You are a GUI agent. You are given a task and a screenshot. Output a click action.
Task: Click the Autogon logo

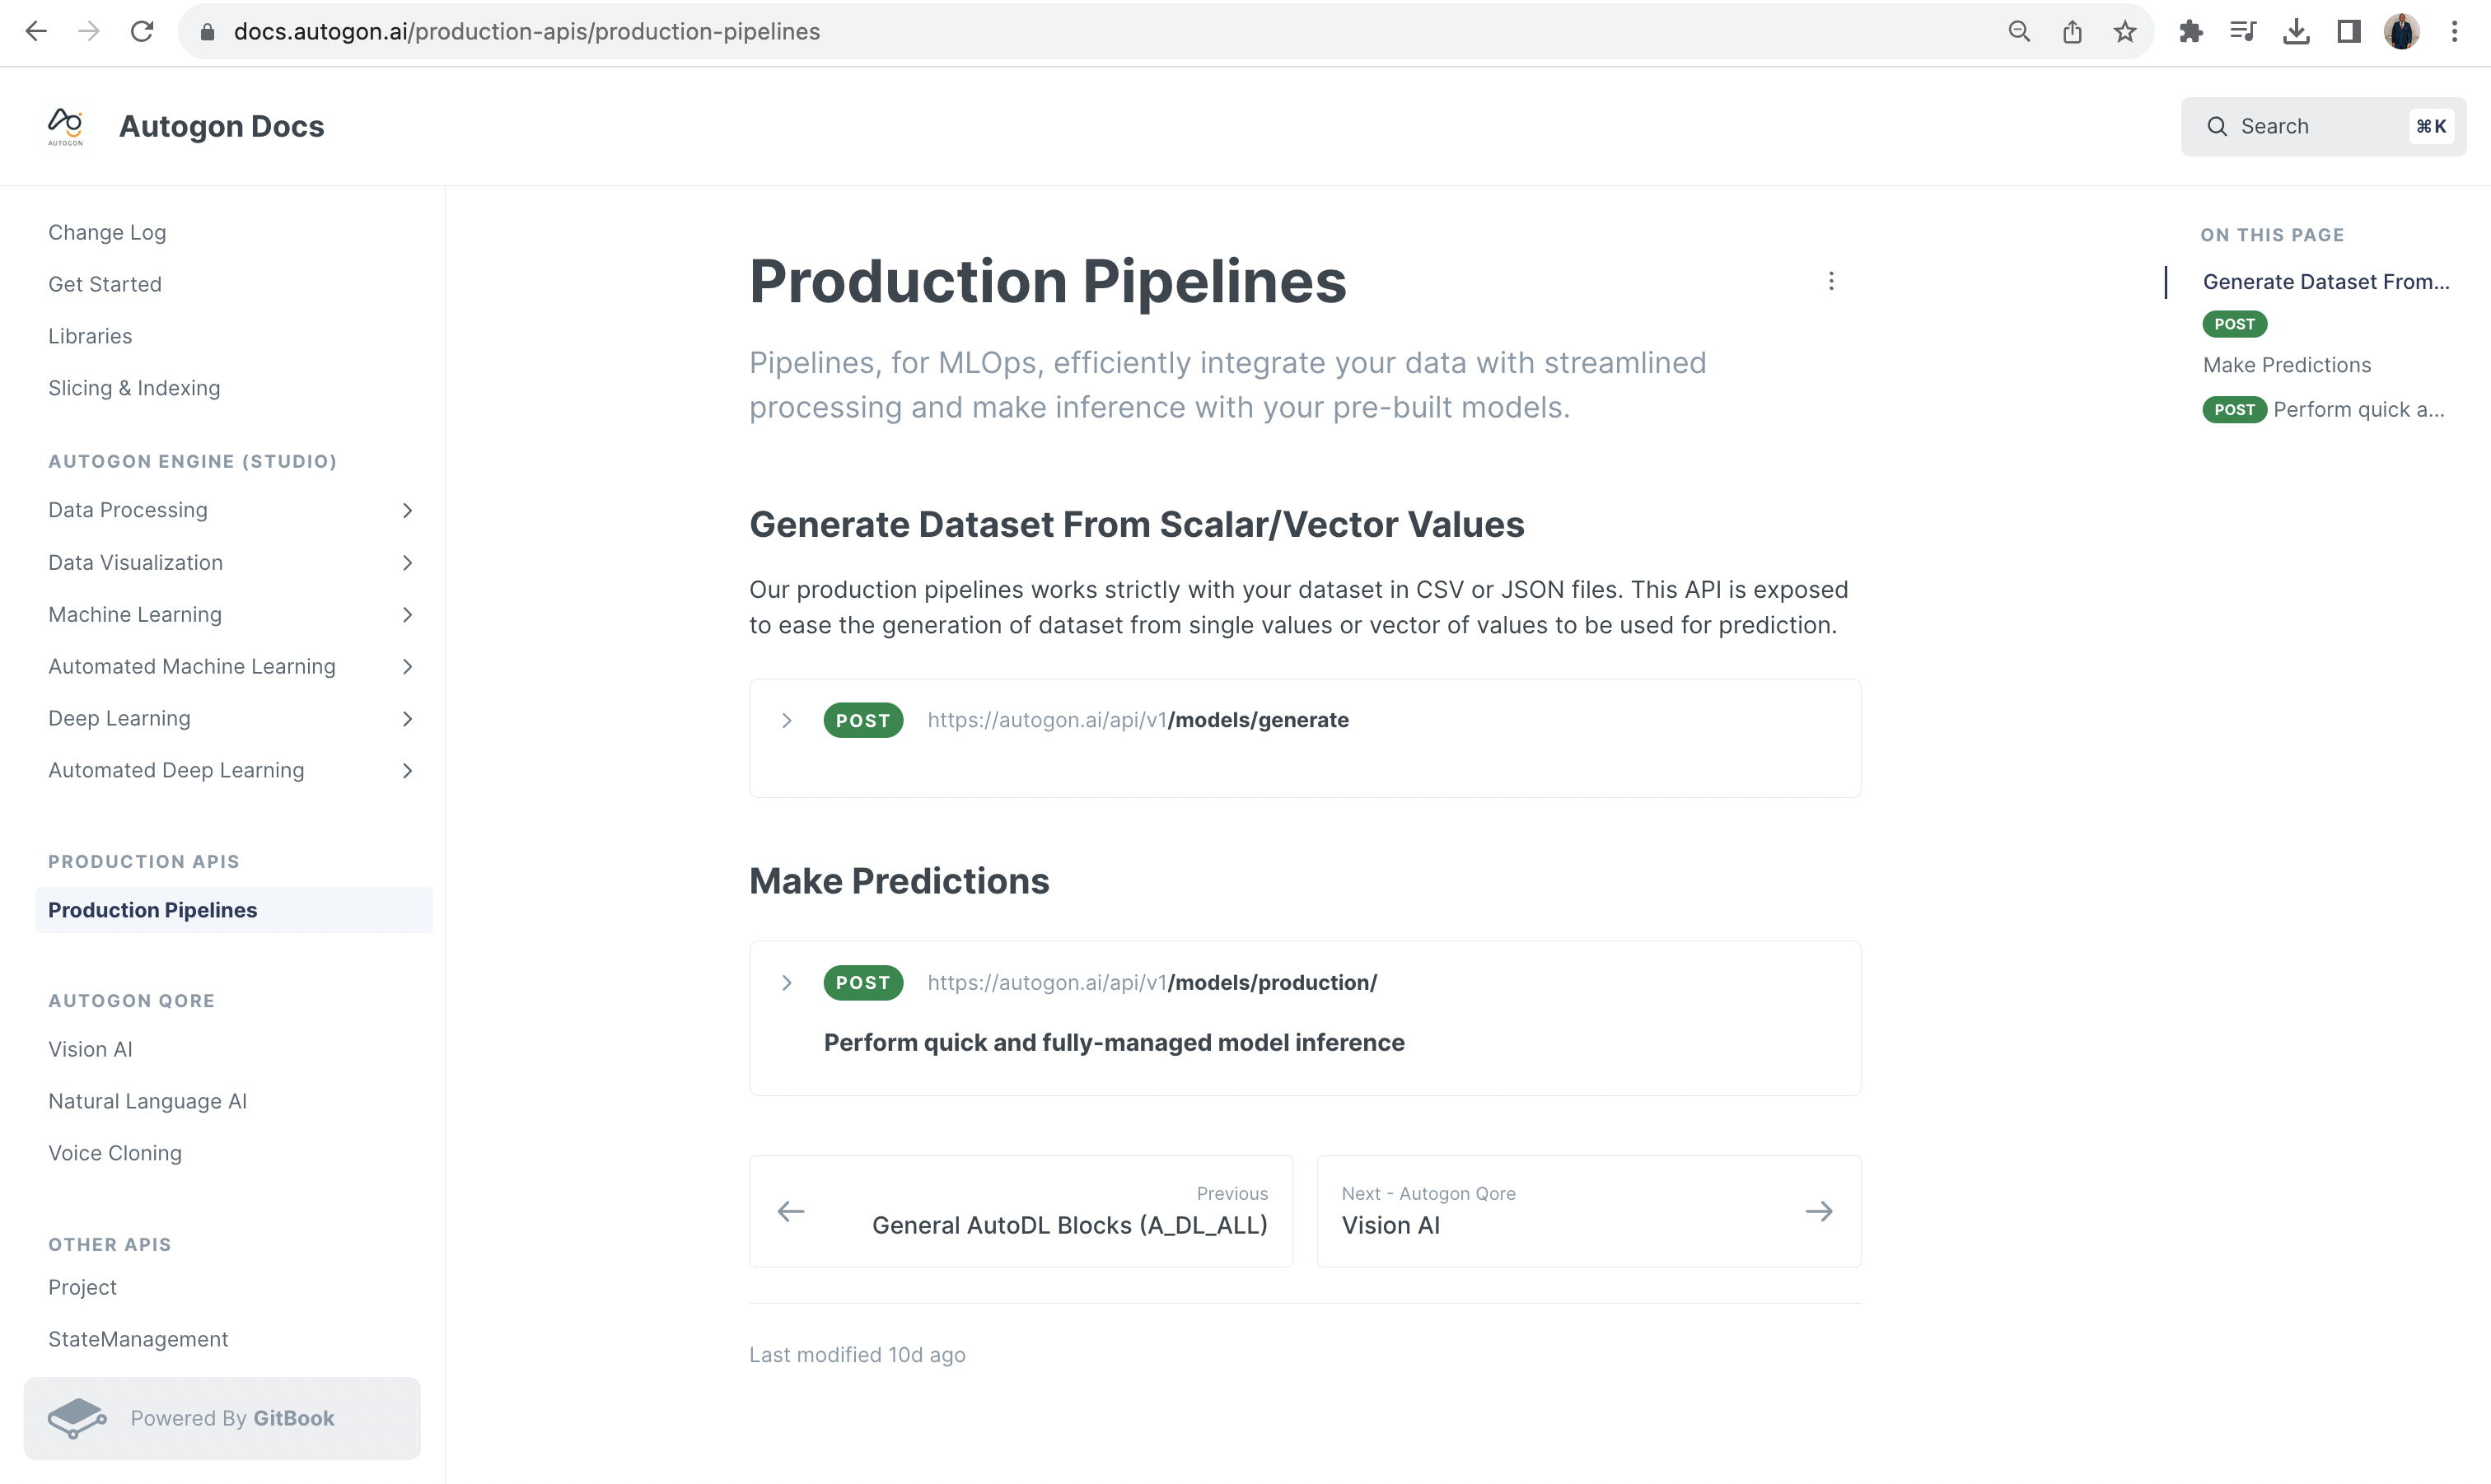coord(66,126)
